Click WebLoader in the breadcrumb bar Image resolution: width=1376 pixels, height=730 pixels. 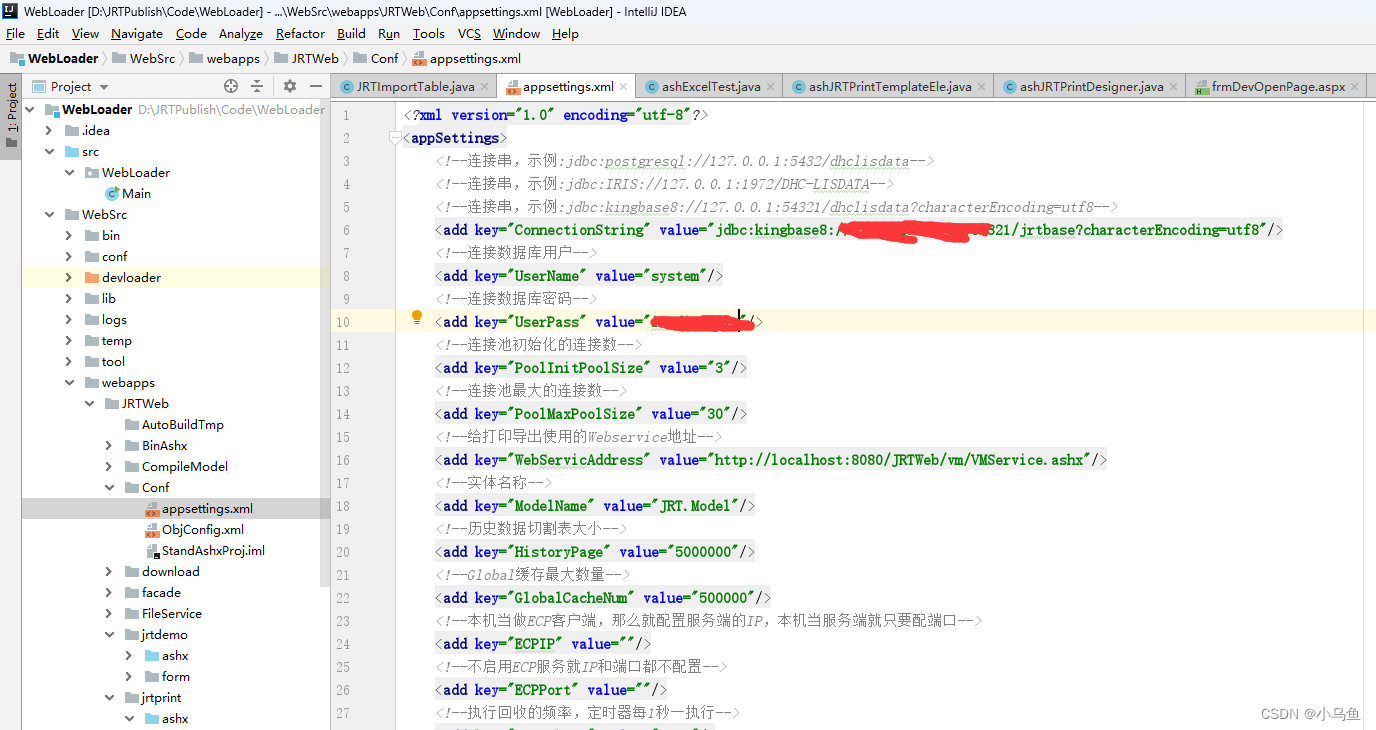(55, 58)
